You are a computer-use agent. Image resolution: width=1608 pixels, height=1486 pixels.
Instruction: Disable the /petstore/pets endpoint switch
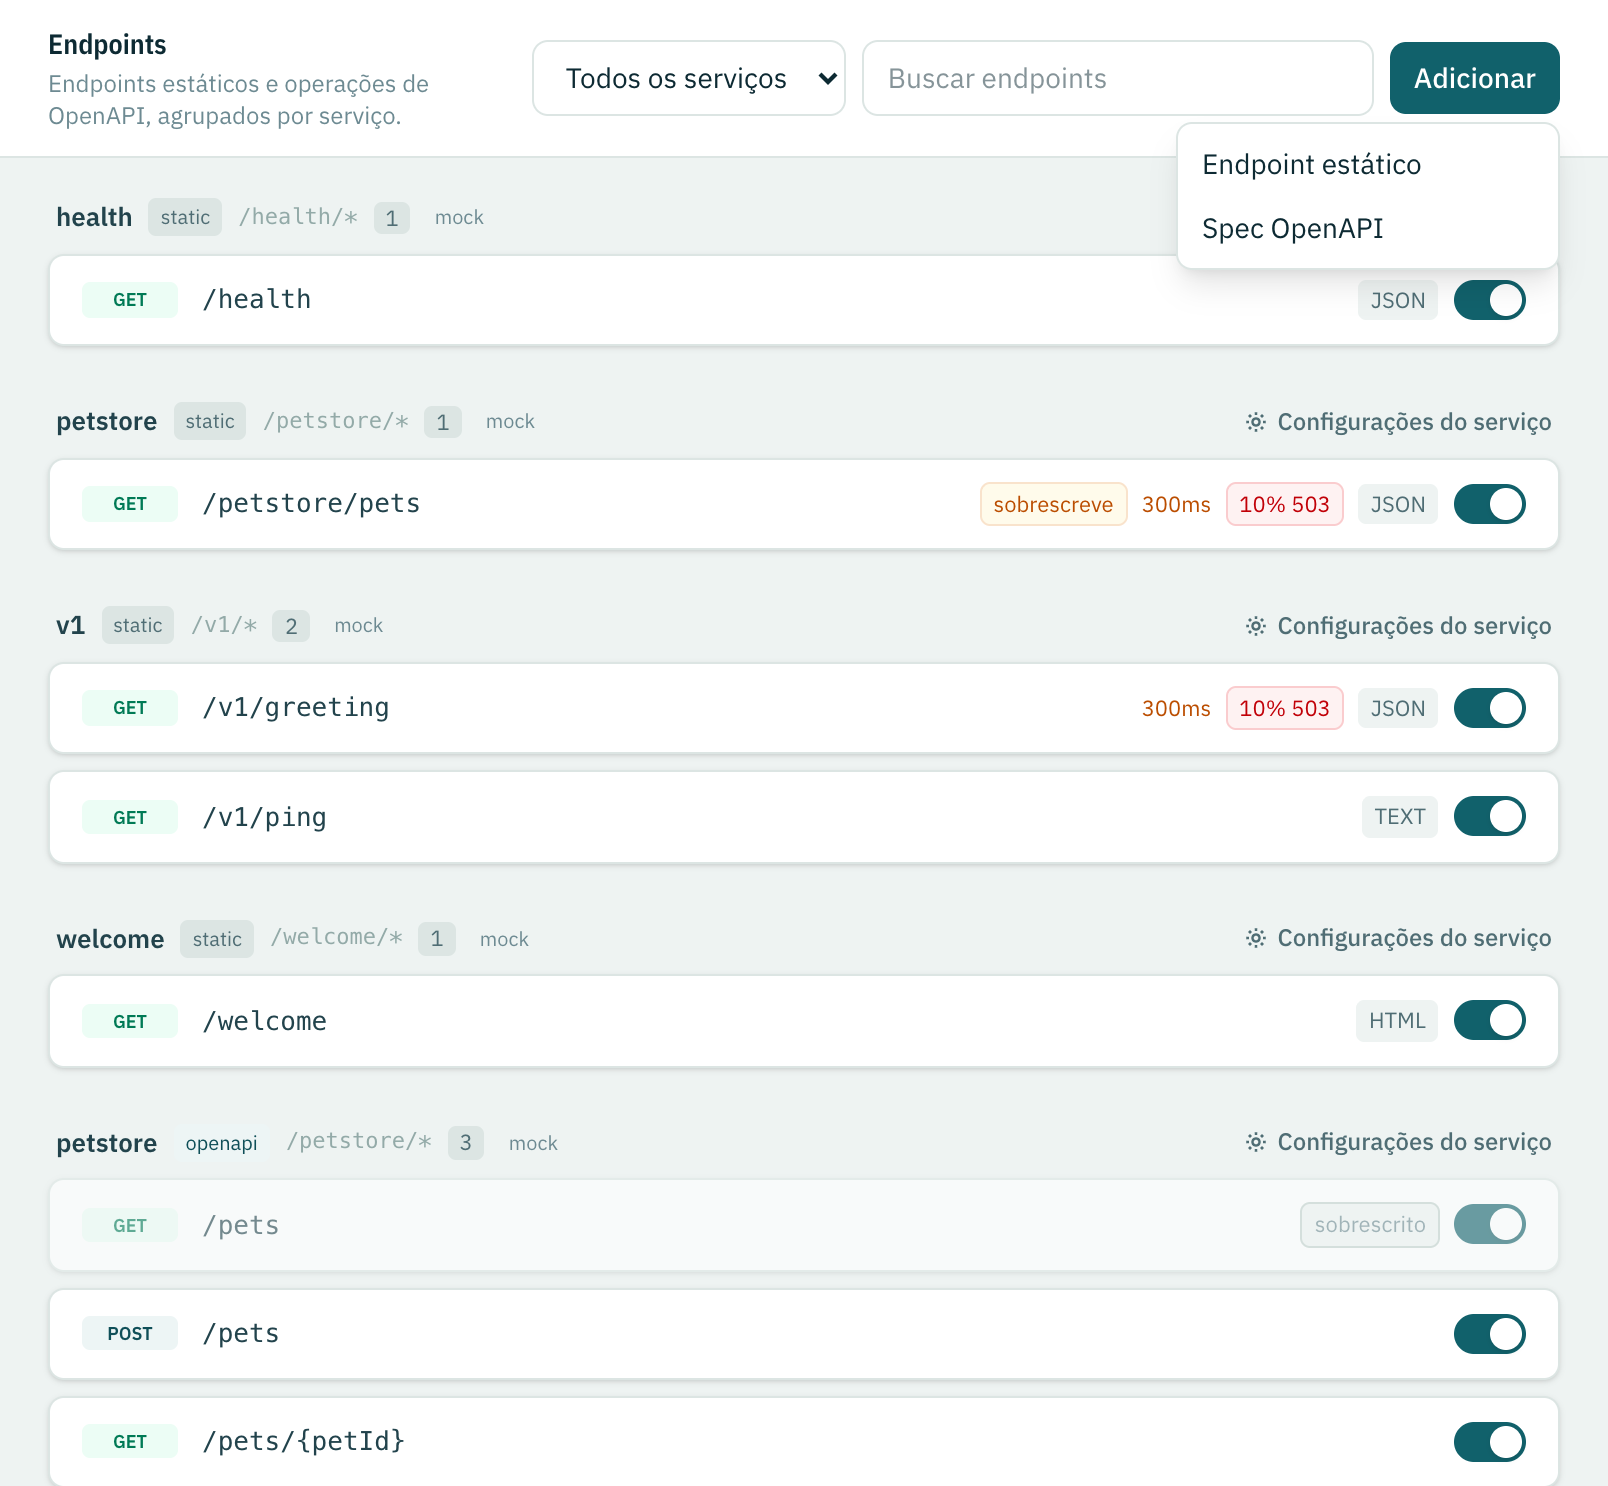click(1489, 504)
